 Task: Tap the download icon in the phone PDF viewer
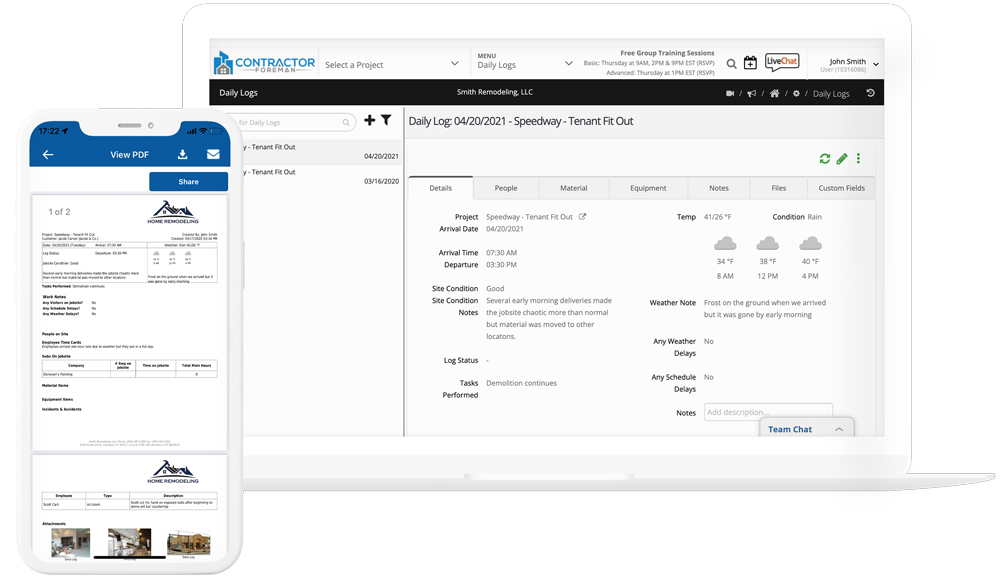pyautogui.click(x=182, y=155)
